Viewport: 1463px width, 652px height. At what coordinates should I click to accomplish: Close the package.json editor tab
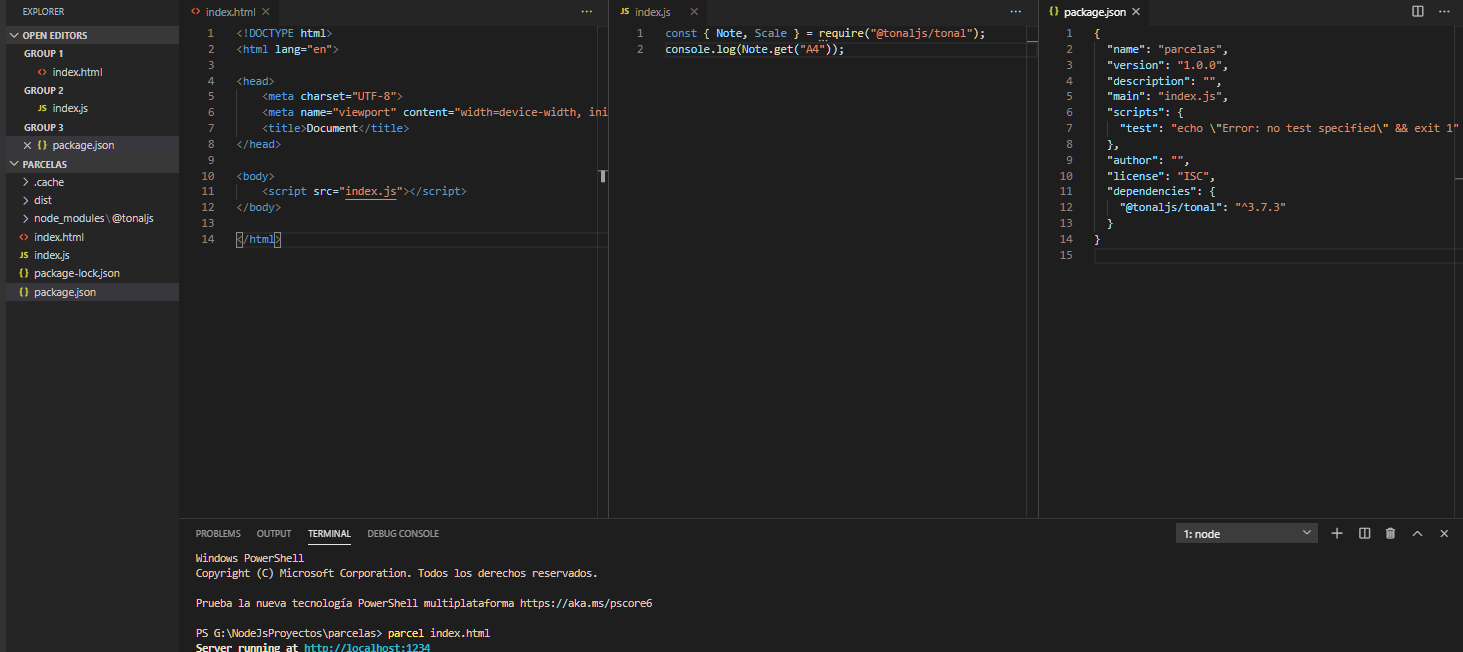(1136, 12)
